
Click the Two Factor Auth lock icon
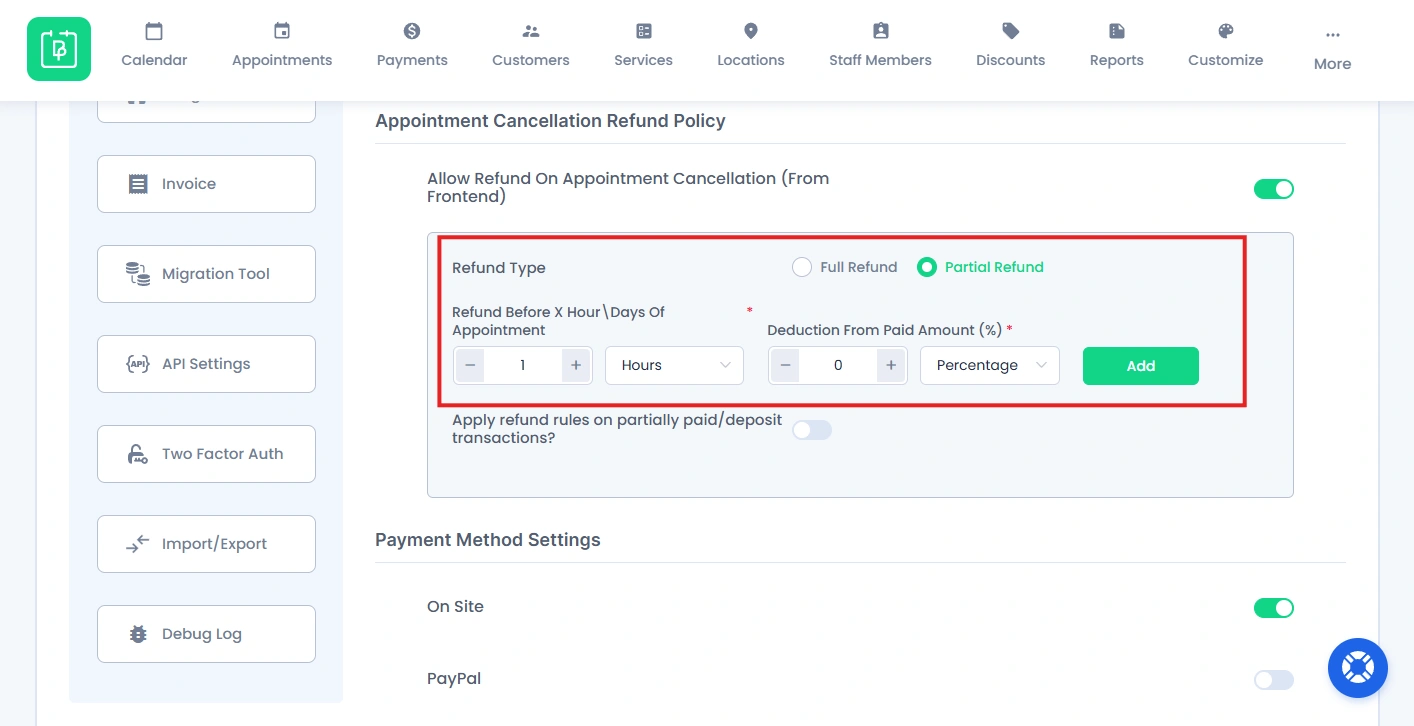[138, 454]
